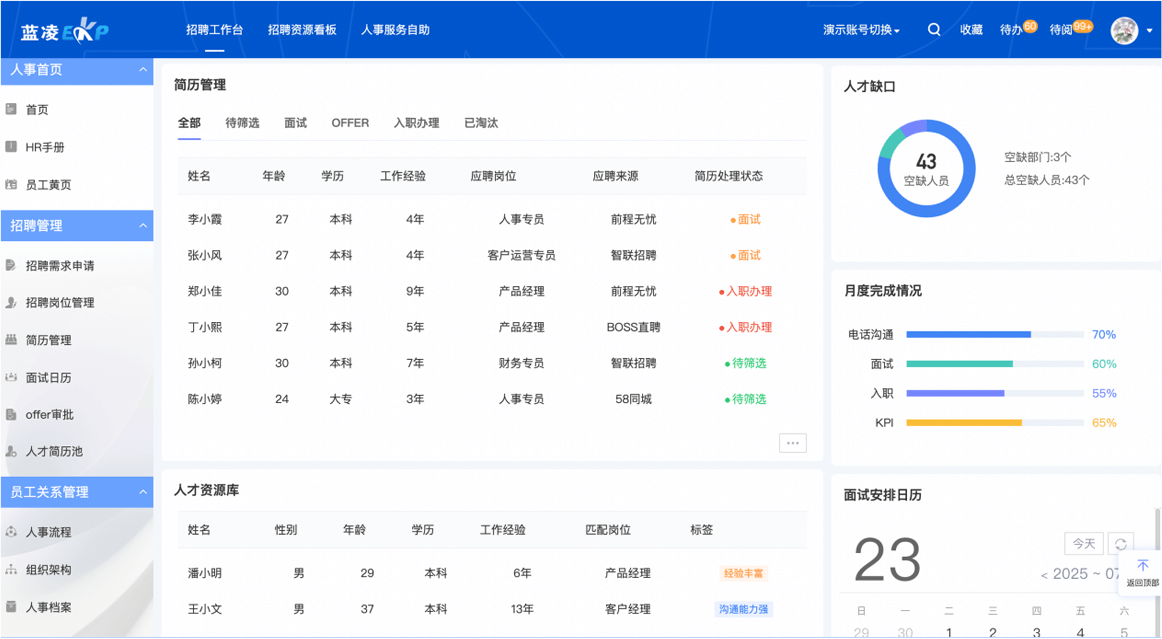Click the 今天 button in calendar

(1084, 544)
